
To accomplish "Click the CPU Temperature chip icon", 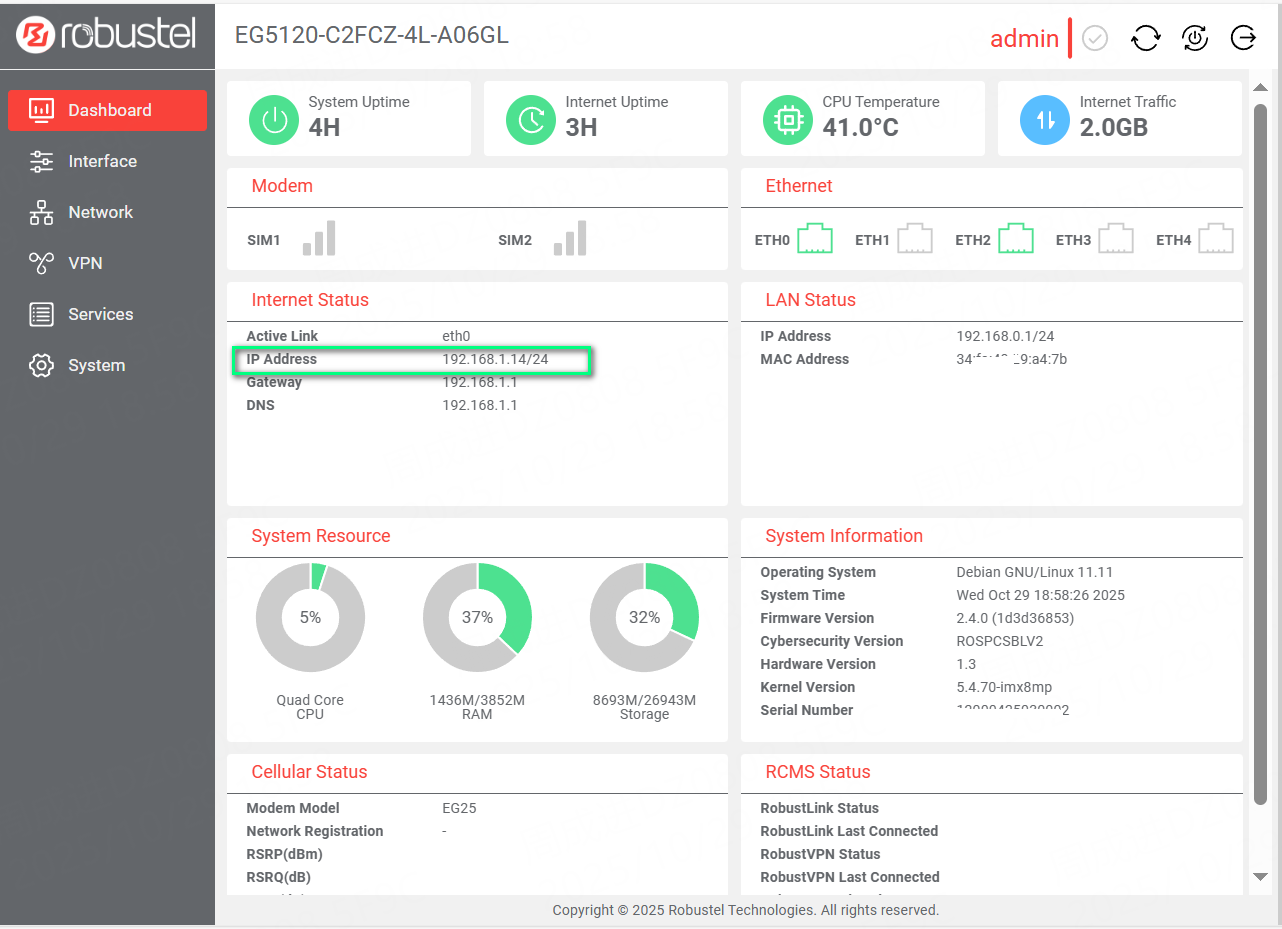I will pyautogui.click(x=788, y=119).
